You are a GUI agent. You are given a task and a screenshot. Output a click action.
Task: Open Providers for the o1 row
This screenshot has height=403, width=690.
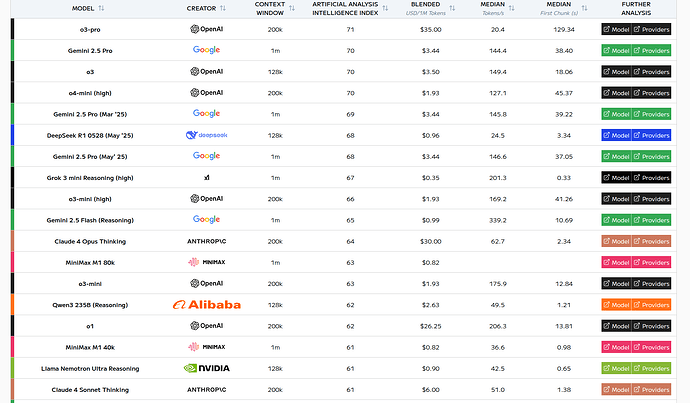pos(652,326)
